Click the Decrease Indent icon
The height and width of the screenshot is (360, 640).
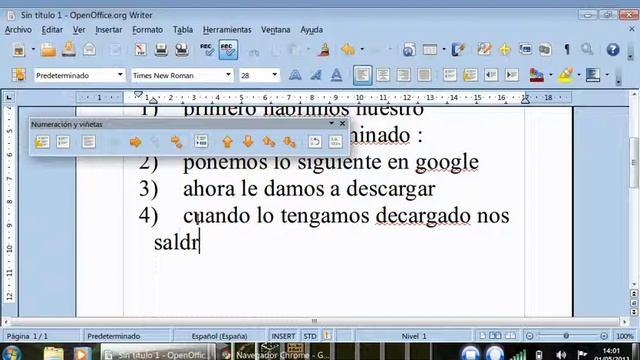coord(491,75)
